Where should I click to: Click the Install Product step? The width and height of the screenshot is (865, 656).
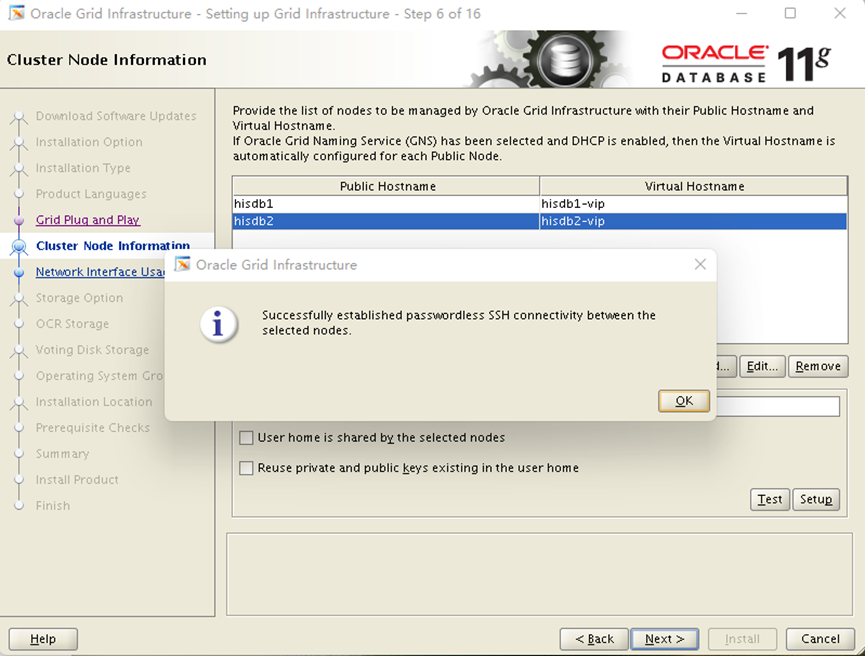[x=77, y=479]
